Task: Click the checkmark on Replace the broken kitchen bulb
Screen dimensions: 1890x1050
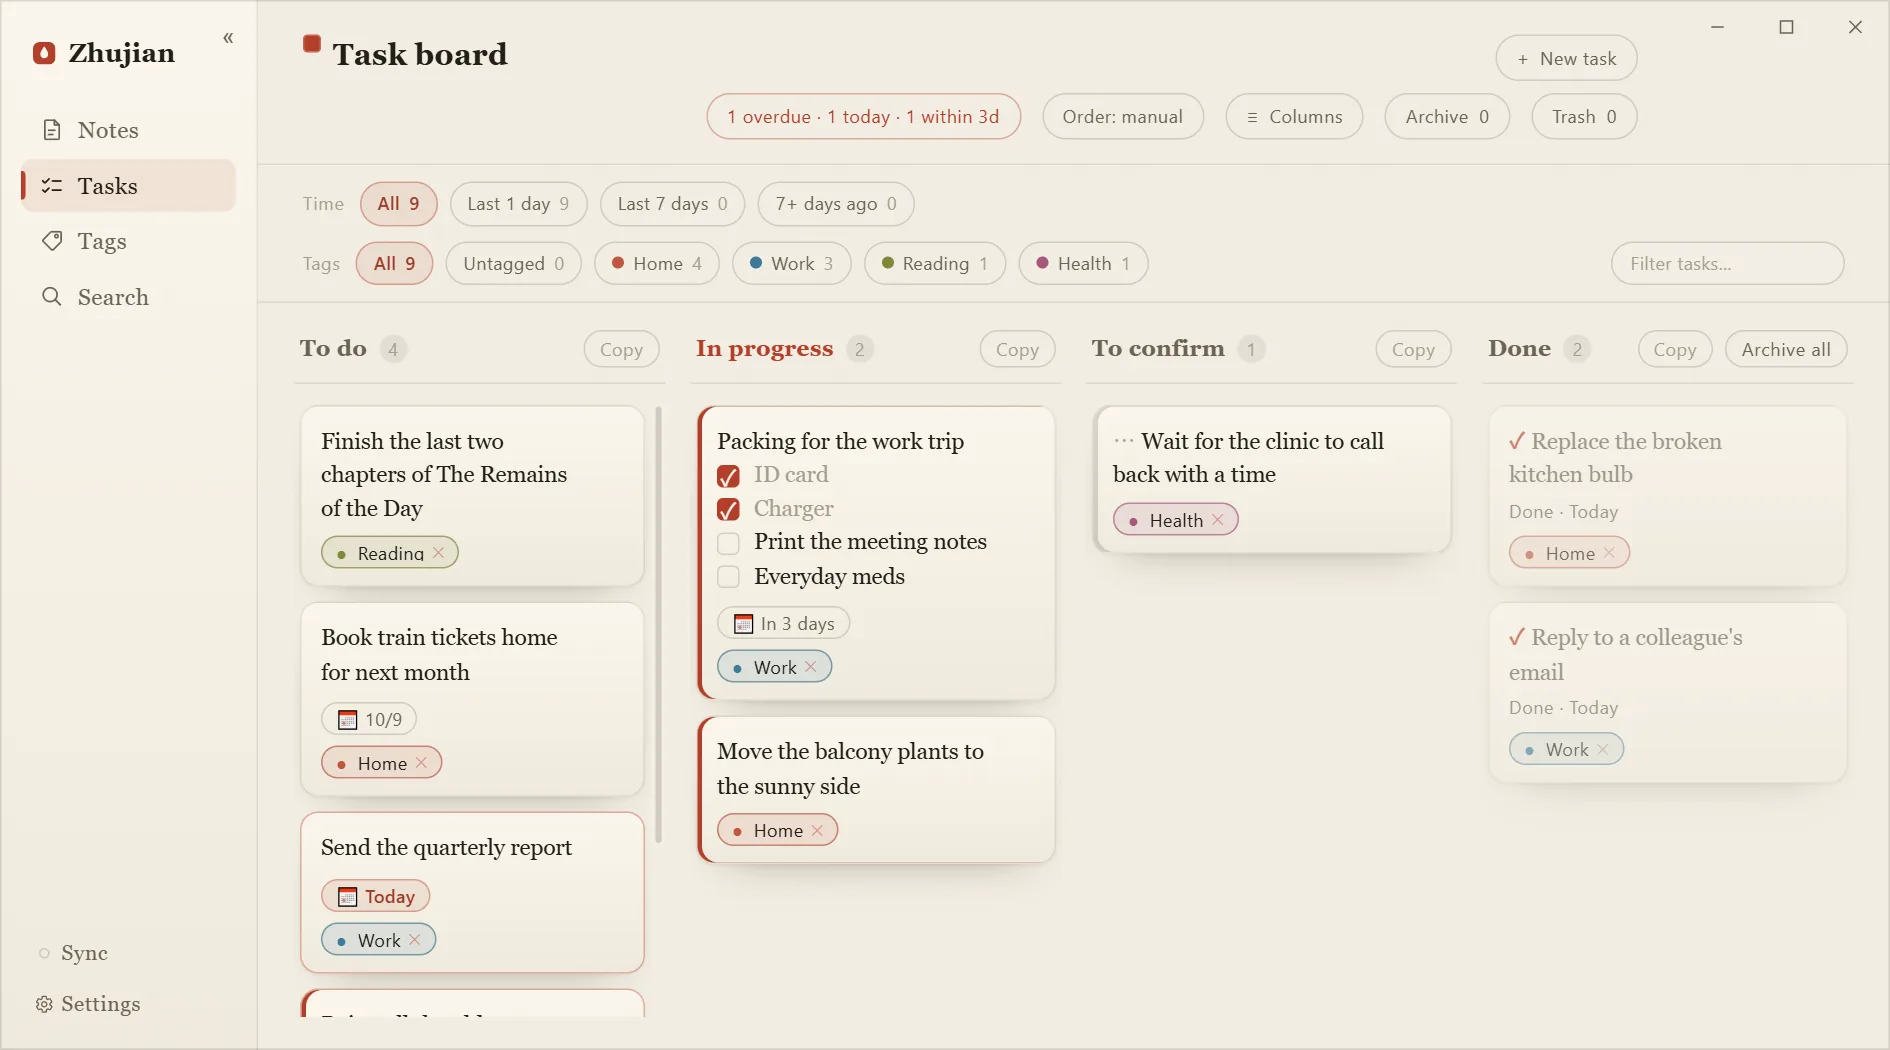Action: (1517, 441)
